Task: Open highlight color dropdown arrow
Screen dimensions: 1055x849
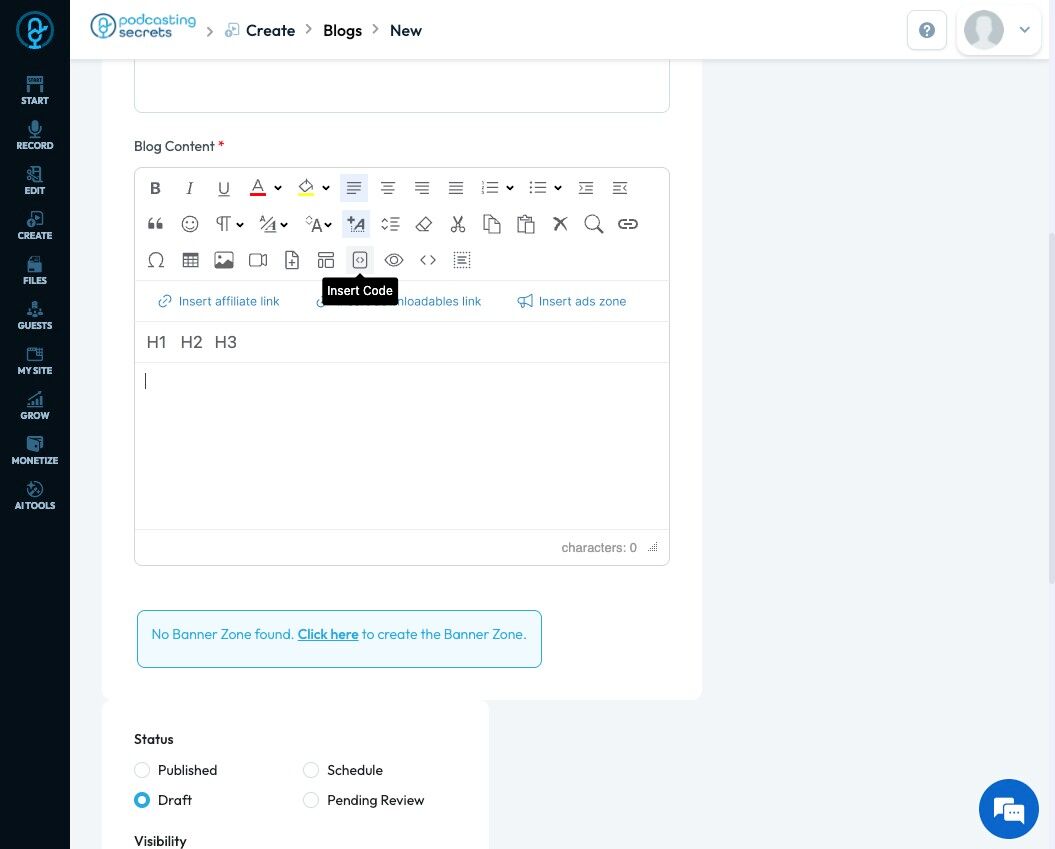Action: pyautogui.click(x=326, y=188)
